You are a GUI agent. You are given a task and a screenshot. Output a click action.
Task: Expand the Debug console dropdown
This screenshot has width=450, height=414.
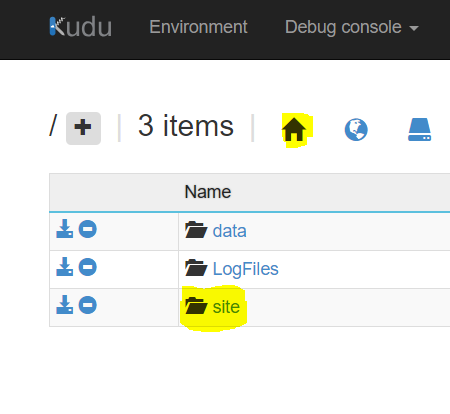(x=352, y=27)
